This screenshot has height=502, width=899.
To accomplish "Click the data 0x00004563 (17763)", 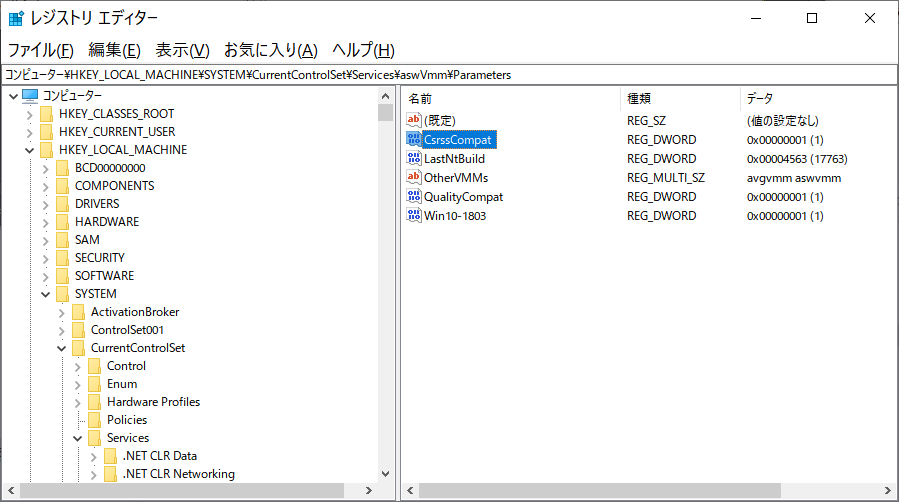I will click(797, 159).
